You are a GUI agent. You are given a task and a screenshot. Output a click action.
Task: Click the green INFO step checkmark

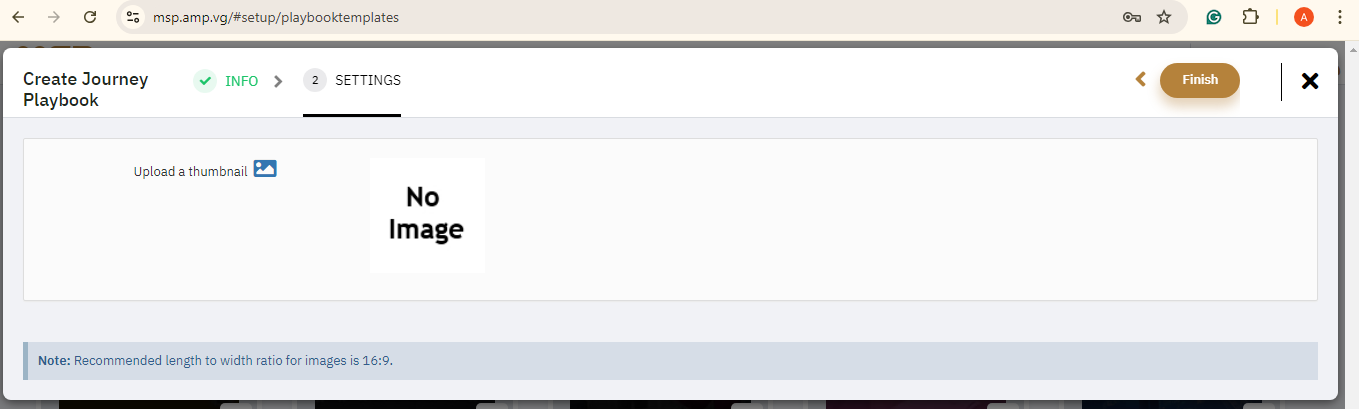coord(205,81)
